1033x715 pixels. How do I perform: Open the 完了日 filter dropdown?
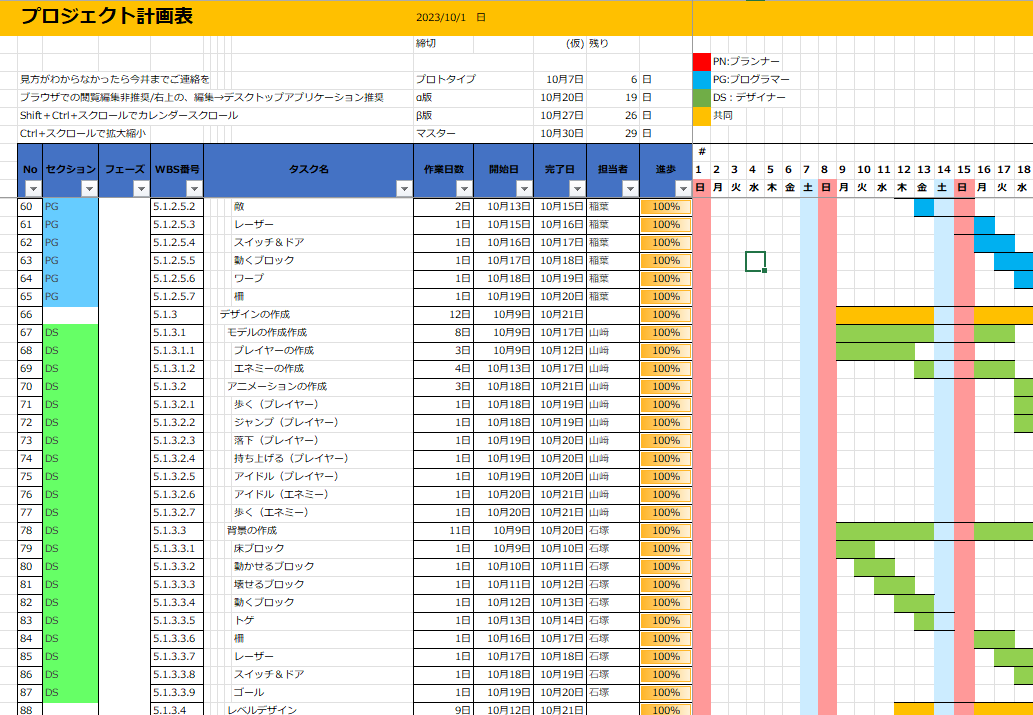576,189
